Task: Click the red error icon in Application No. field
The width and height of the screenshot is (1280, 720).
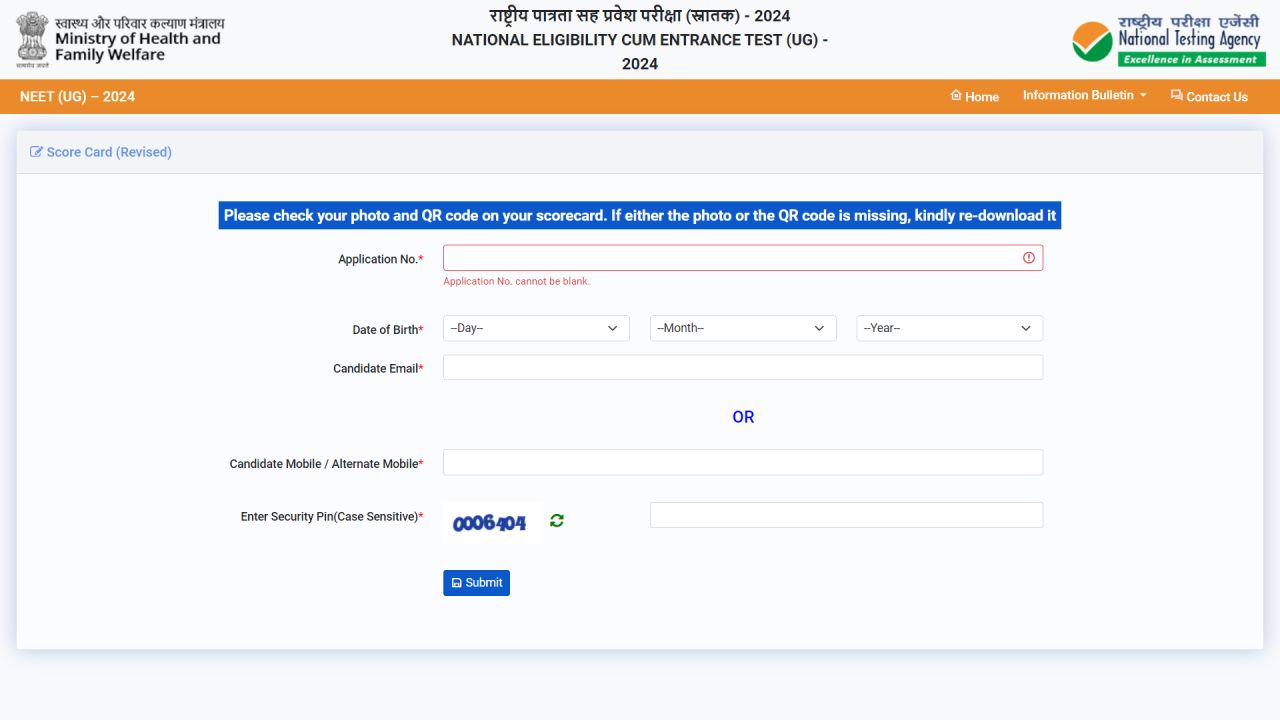Action: (1029, 258)
